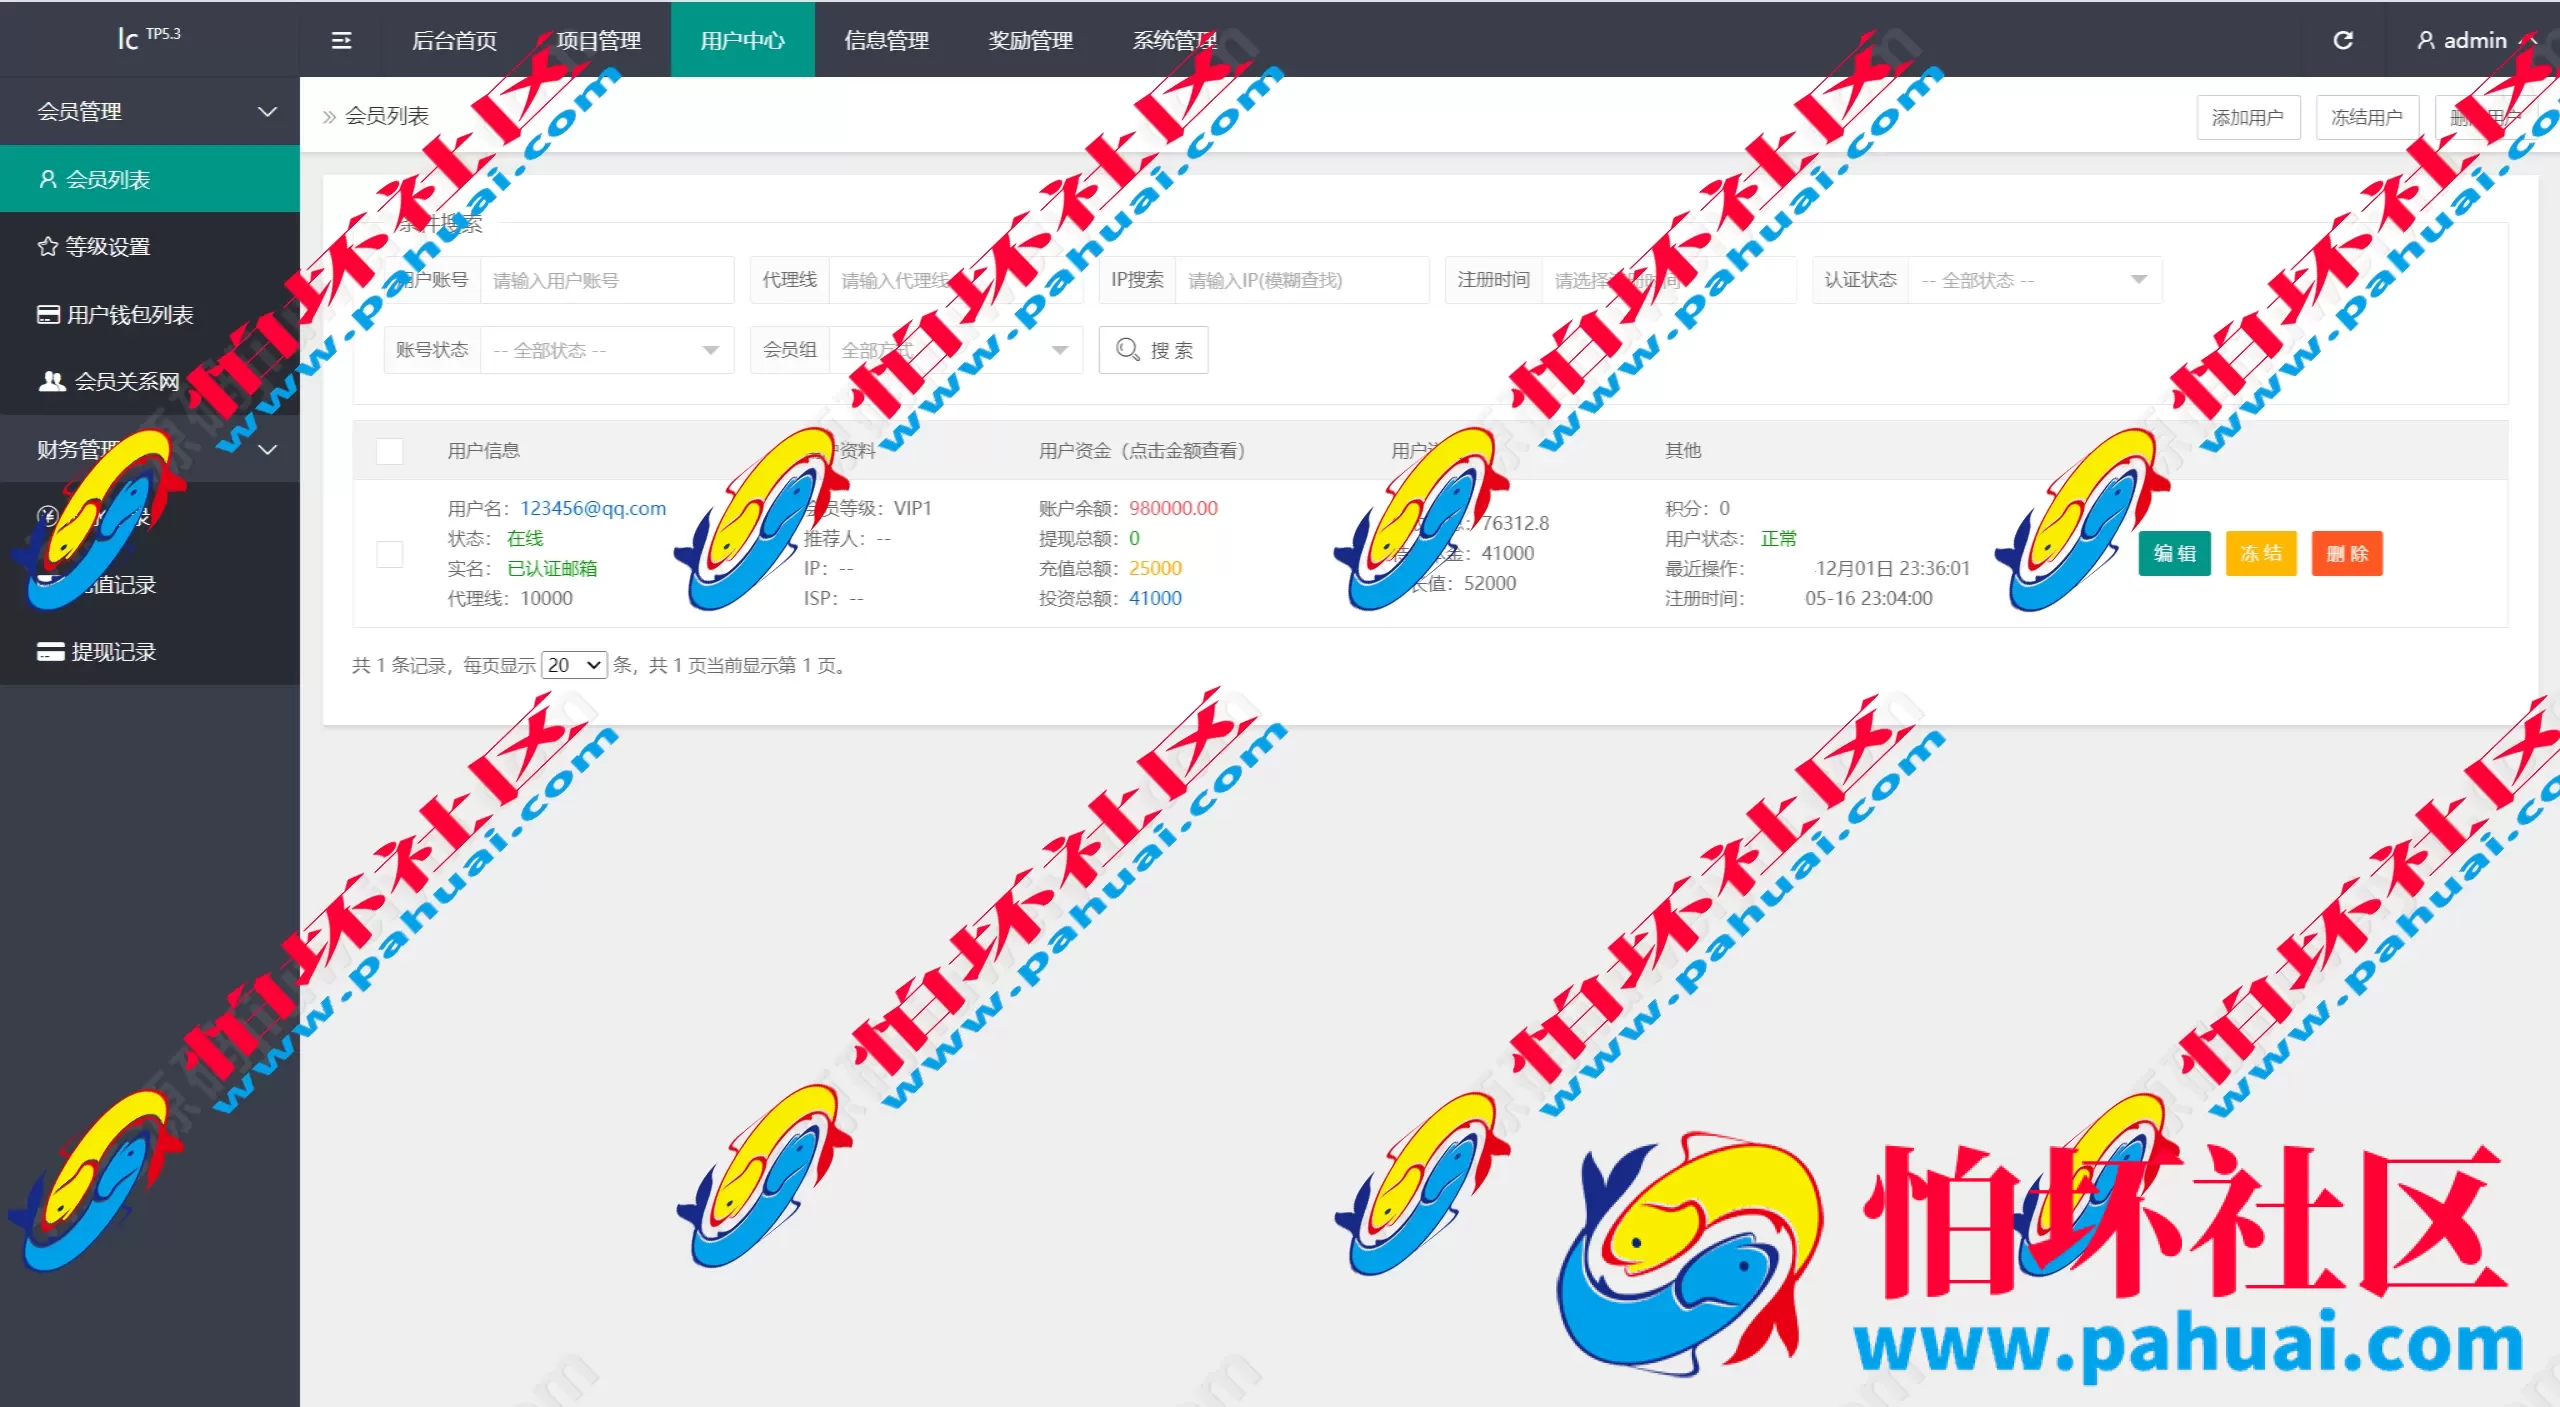Click the registration time 05-16 23:04:00

coord(1869,598)
